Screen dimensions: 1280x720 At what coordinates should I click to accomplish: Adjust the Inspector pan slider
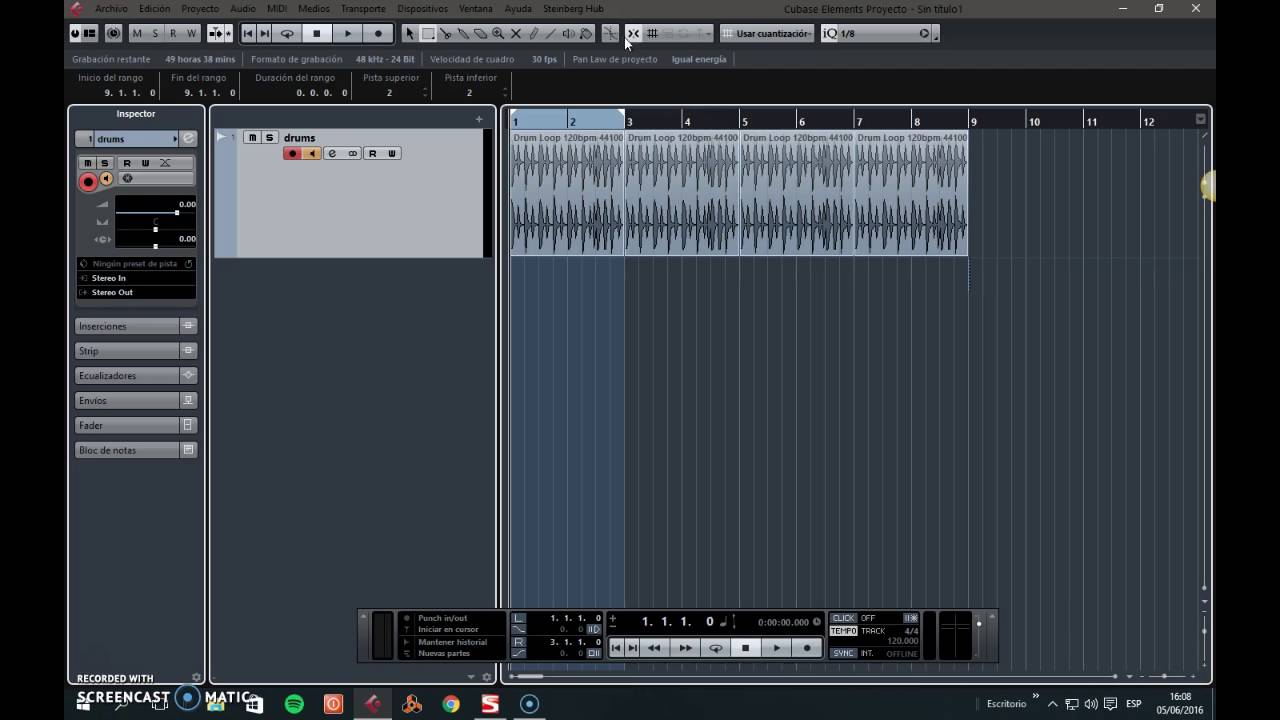154,229
